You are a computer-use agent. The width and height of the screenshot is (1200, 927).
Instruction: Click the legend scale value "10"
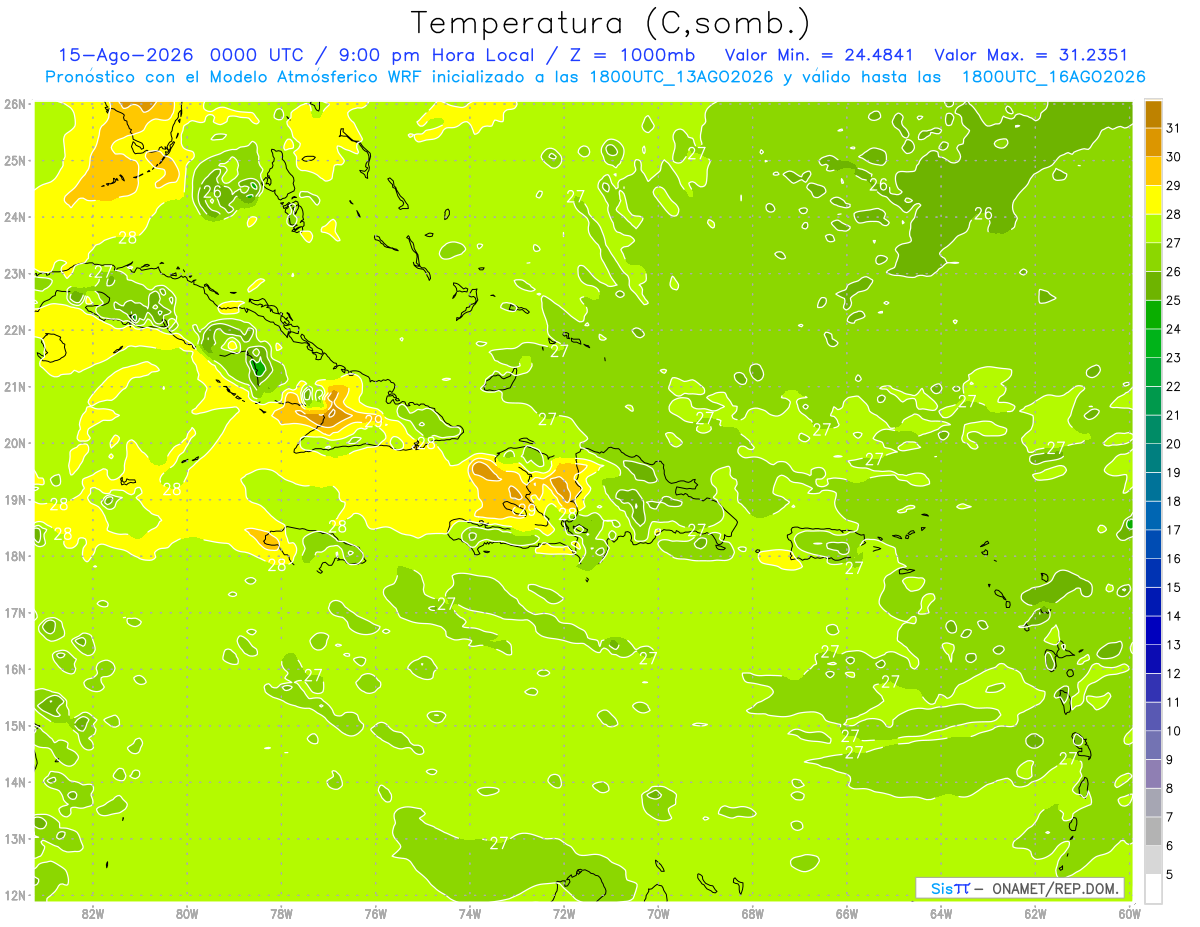click(1173, 731)
